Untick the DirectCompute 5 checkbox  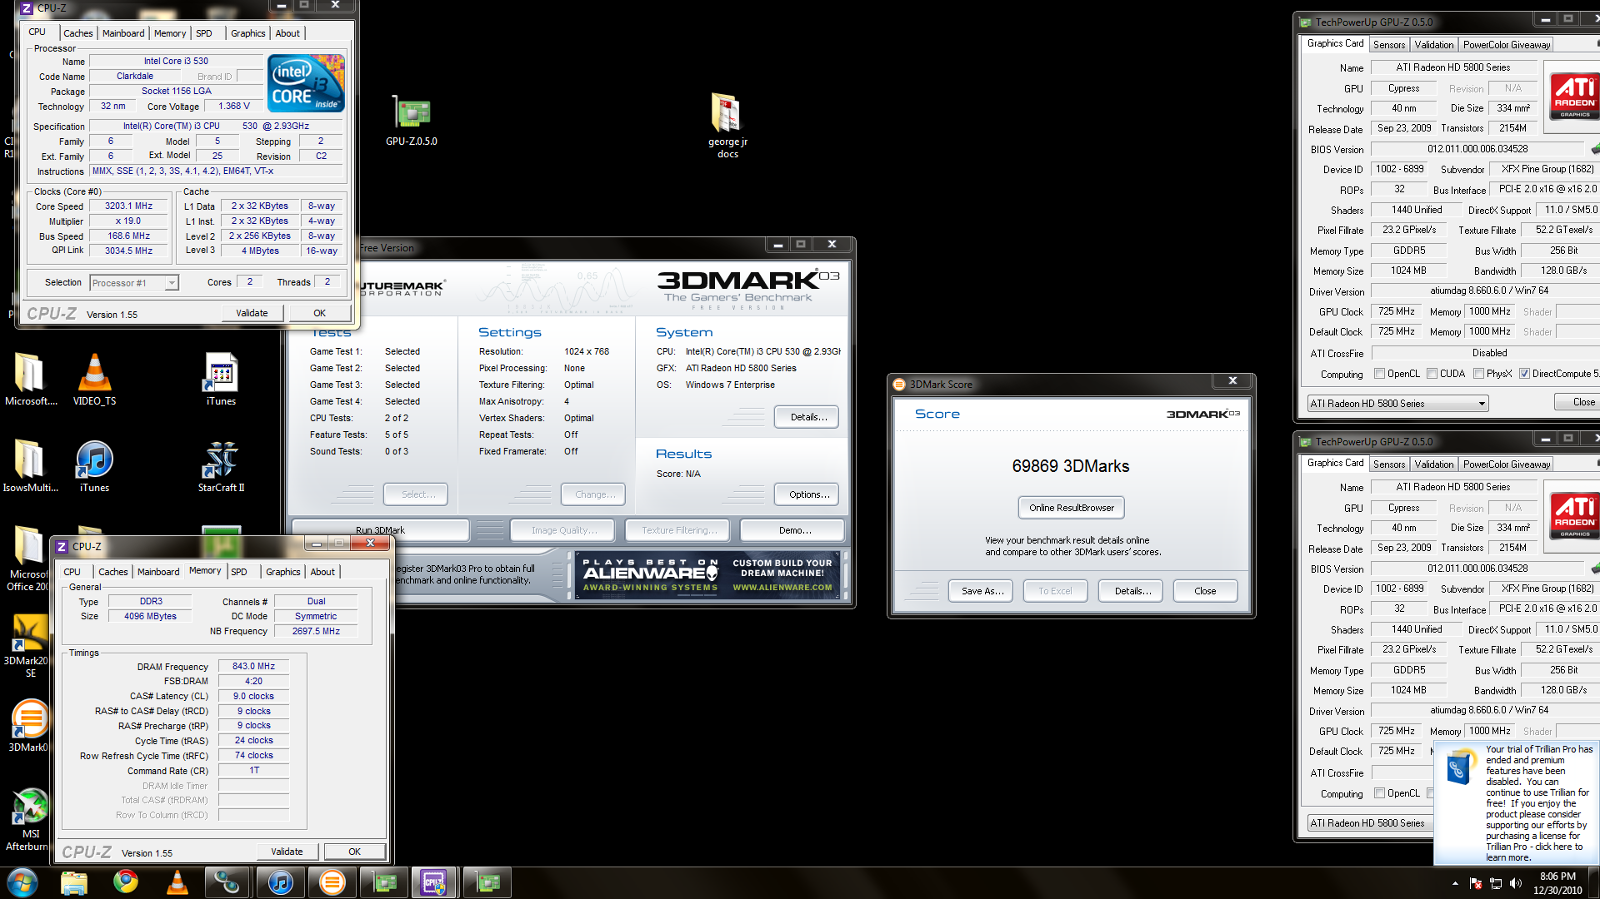[x=1524, y=374]
